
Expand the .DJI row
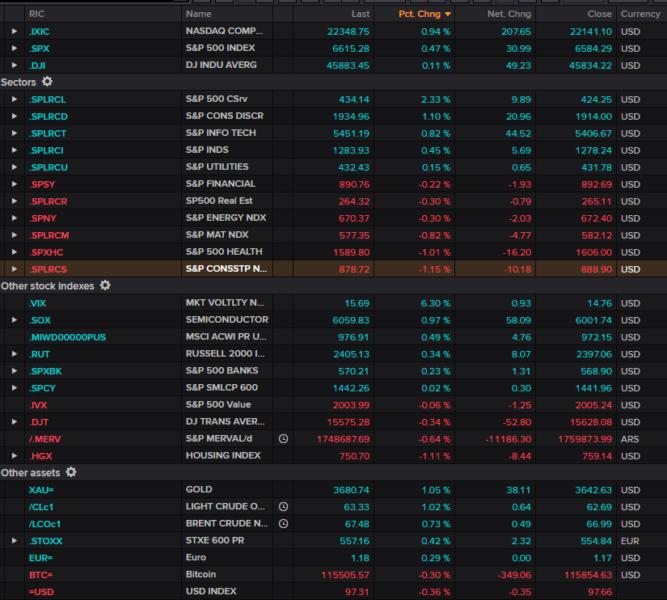14,65
